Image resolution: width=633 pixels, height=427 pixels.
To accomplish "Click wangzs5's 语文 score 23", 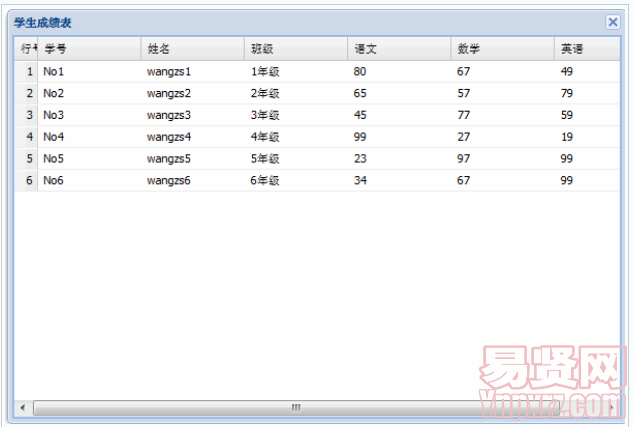I will click(x=360, y=159).
